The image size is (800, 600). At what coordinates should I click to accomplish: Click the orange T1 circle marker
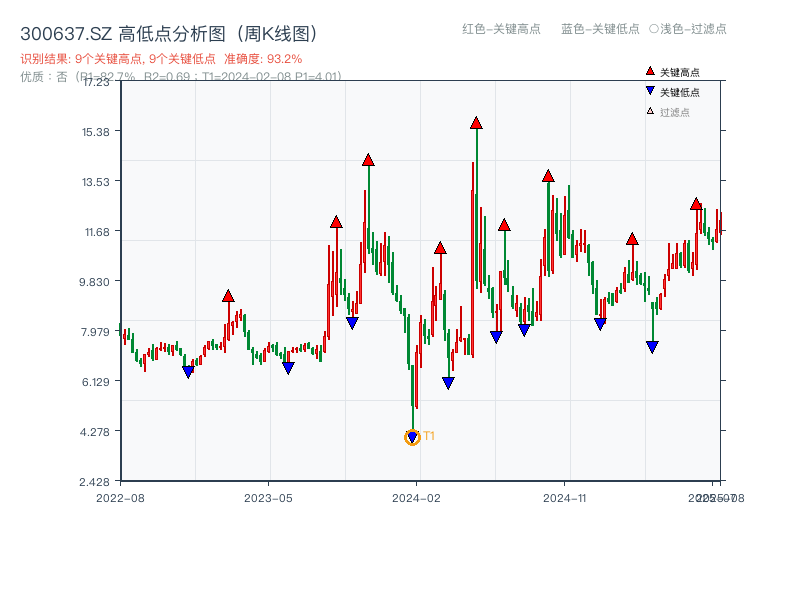click(411, 436)
